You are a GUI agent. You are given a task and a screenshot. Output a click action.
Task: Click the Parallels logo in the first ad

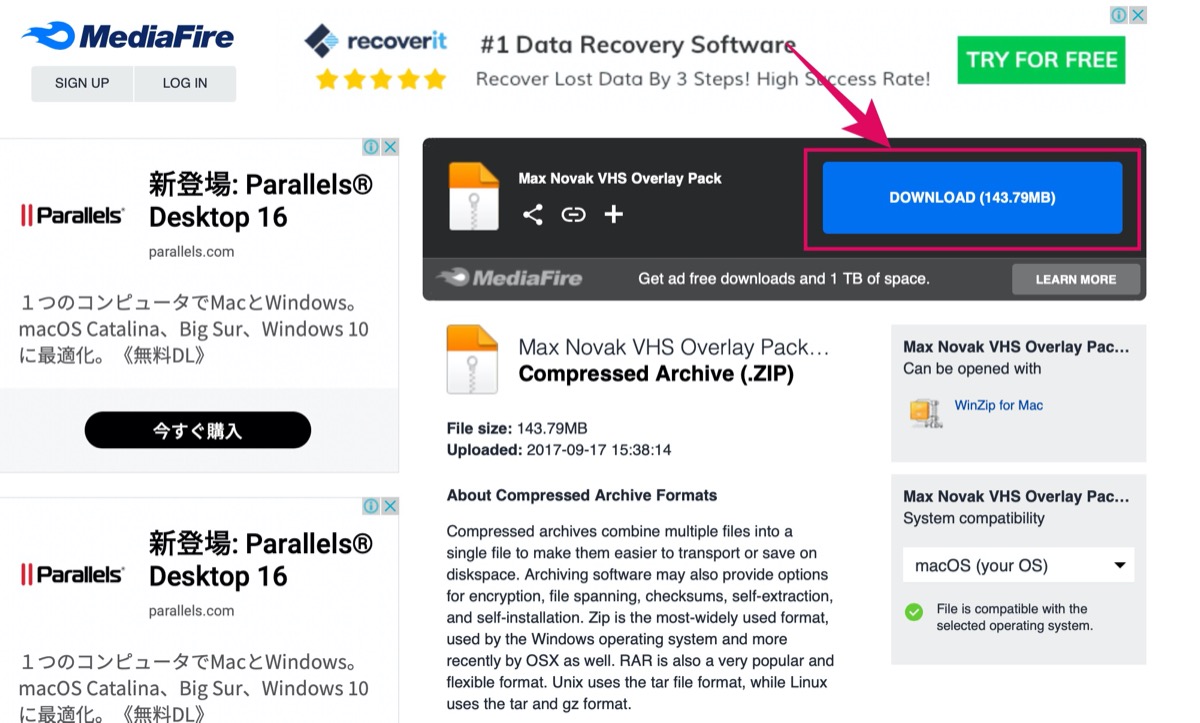tap(72, 215)
